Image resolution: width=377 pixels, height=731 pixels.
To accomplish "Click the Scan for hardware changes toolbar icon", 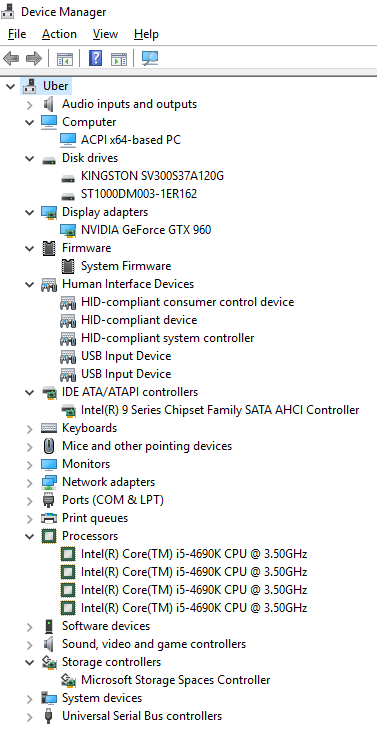I will (x=150, y=58).
